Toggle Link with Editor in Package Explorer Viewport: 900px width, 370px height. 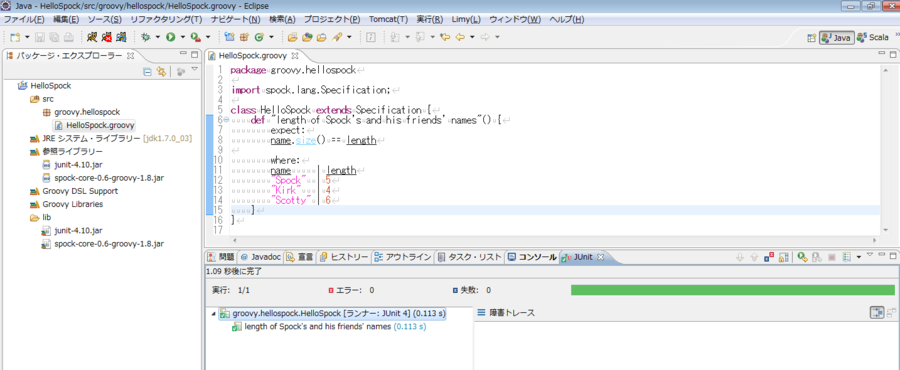[161, 72]
